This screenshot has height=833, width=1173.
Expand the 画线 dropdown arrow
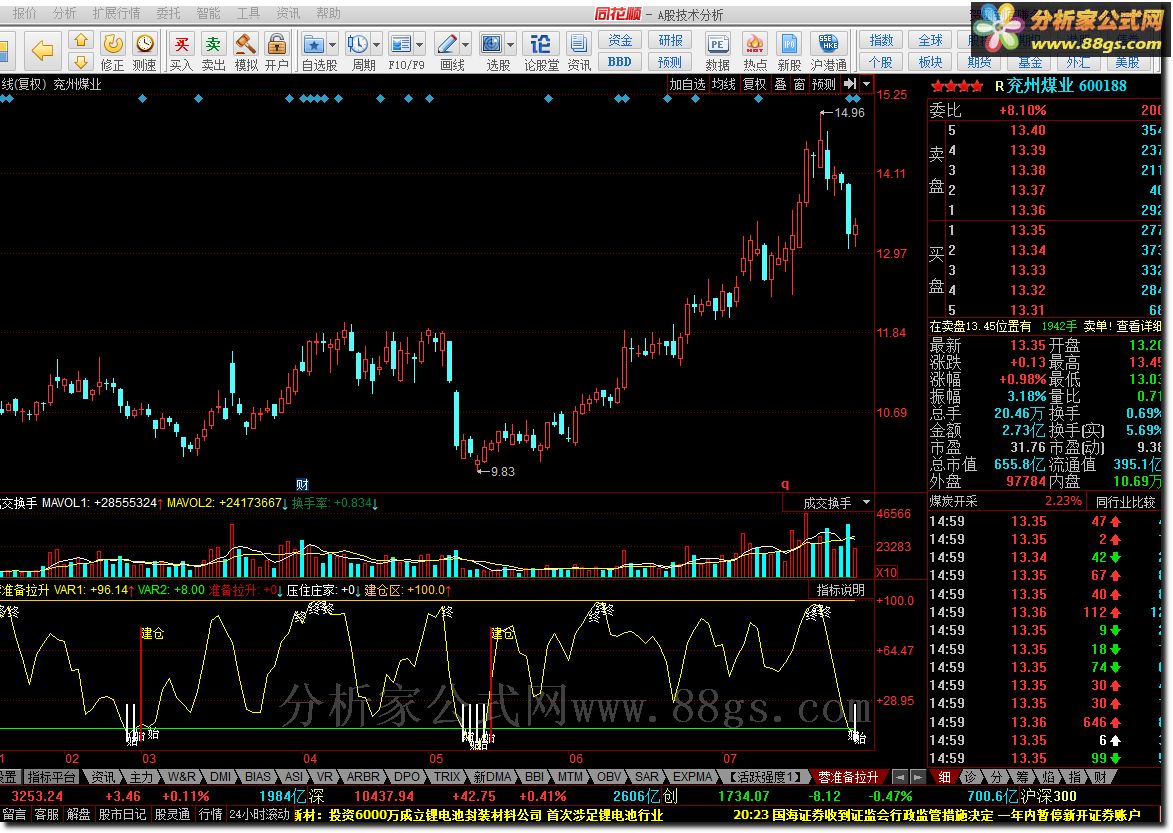pos(465,44)
